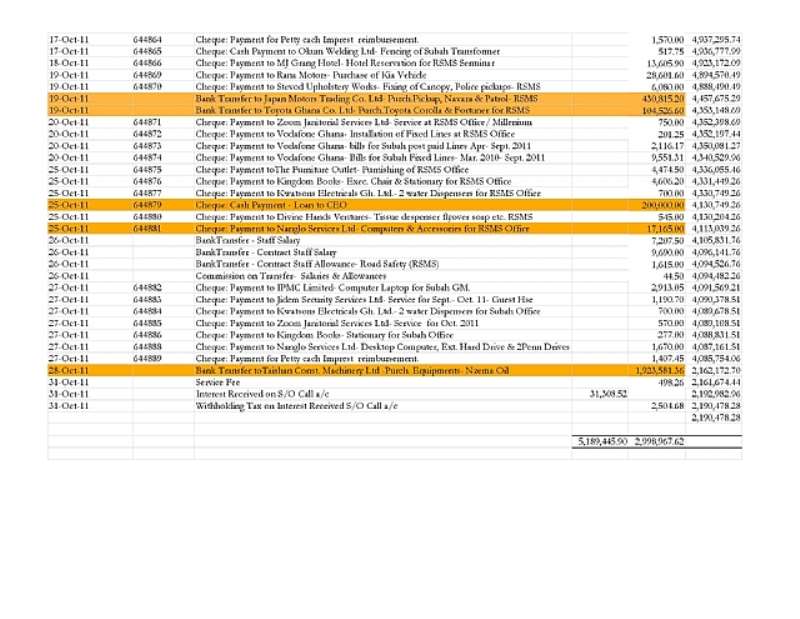Click the amount 13,605.90 cell
Screen dimensions: 800x619
coord(665,63)
